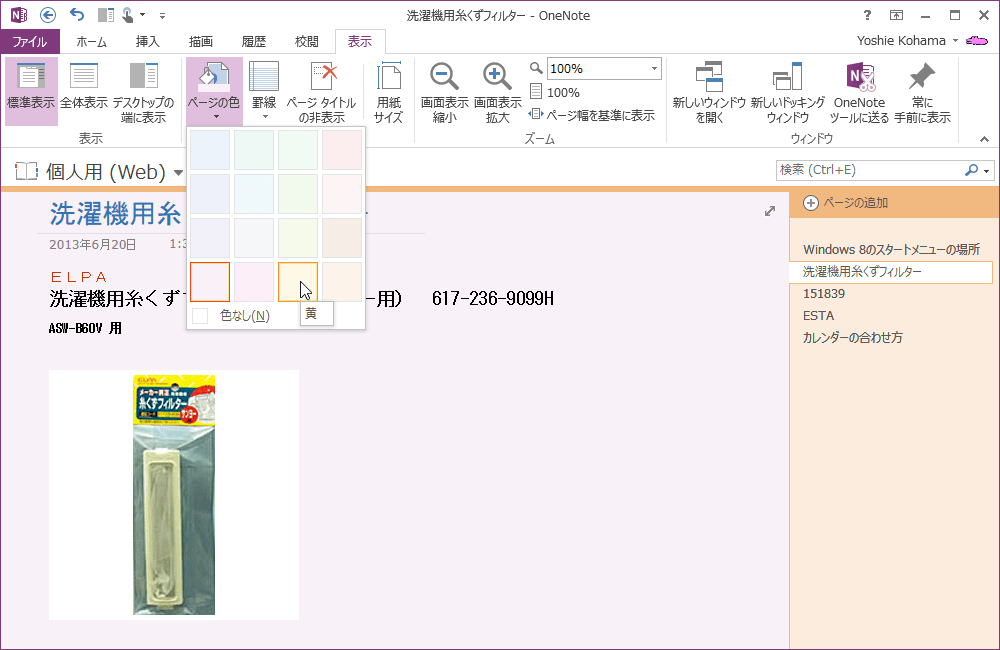Open the search scope dropdown arrow
1000x650 pixels.
(987, 171)
